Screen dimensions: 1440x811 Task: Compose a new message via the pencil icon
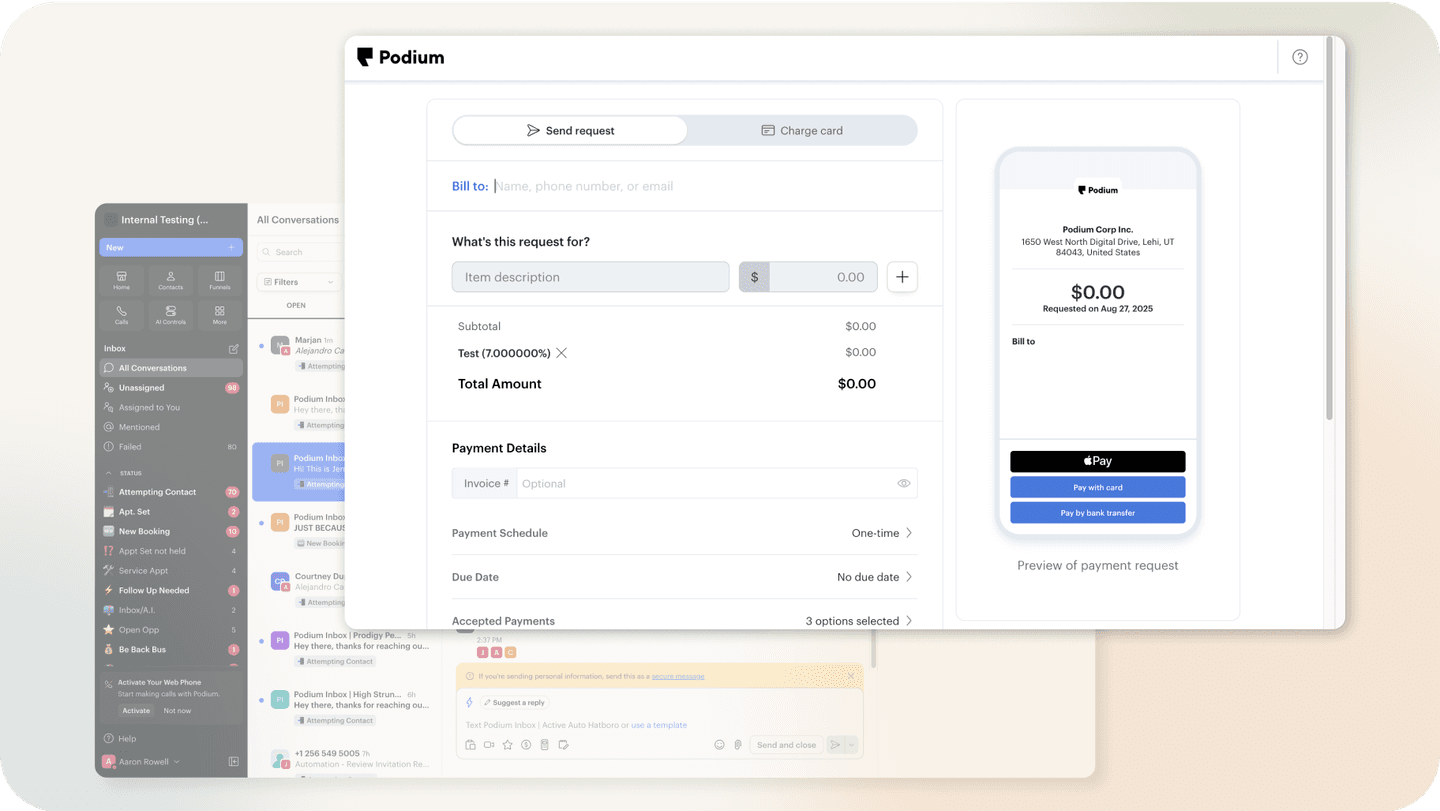233,348
